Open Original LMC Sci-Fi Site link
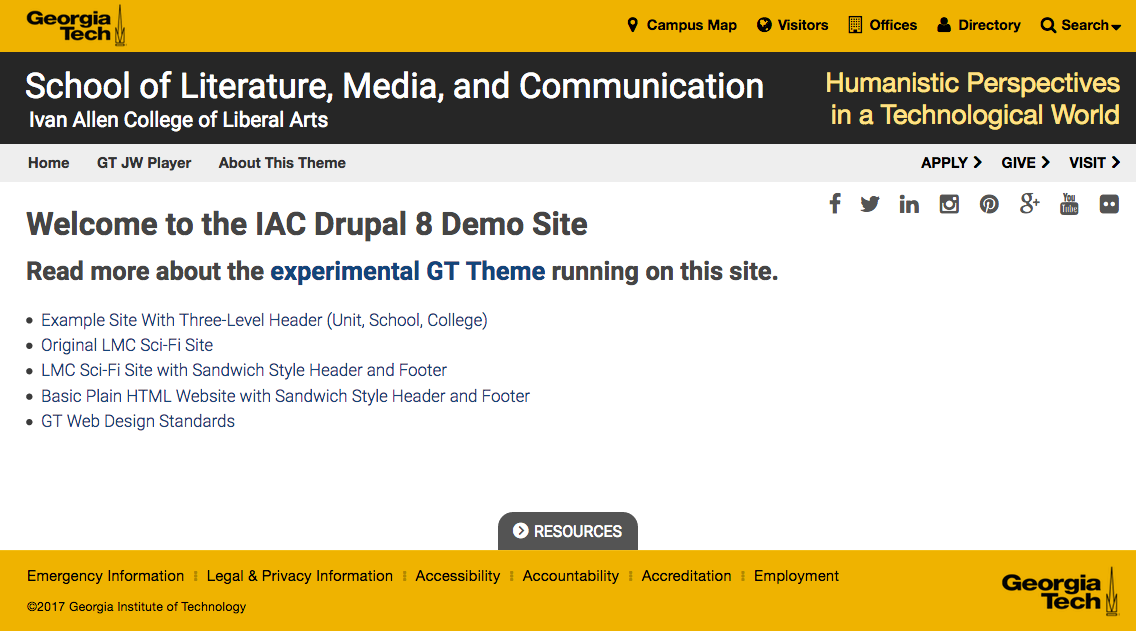Image resolution: width=1136 pixels, height=631 pixels. (x=127, y=345)
